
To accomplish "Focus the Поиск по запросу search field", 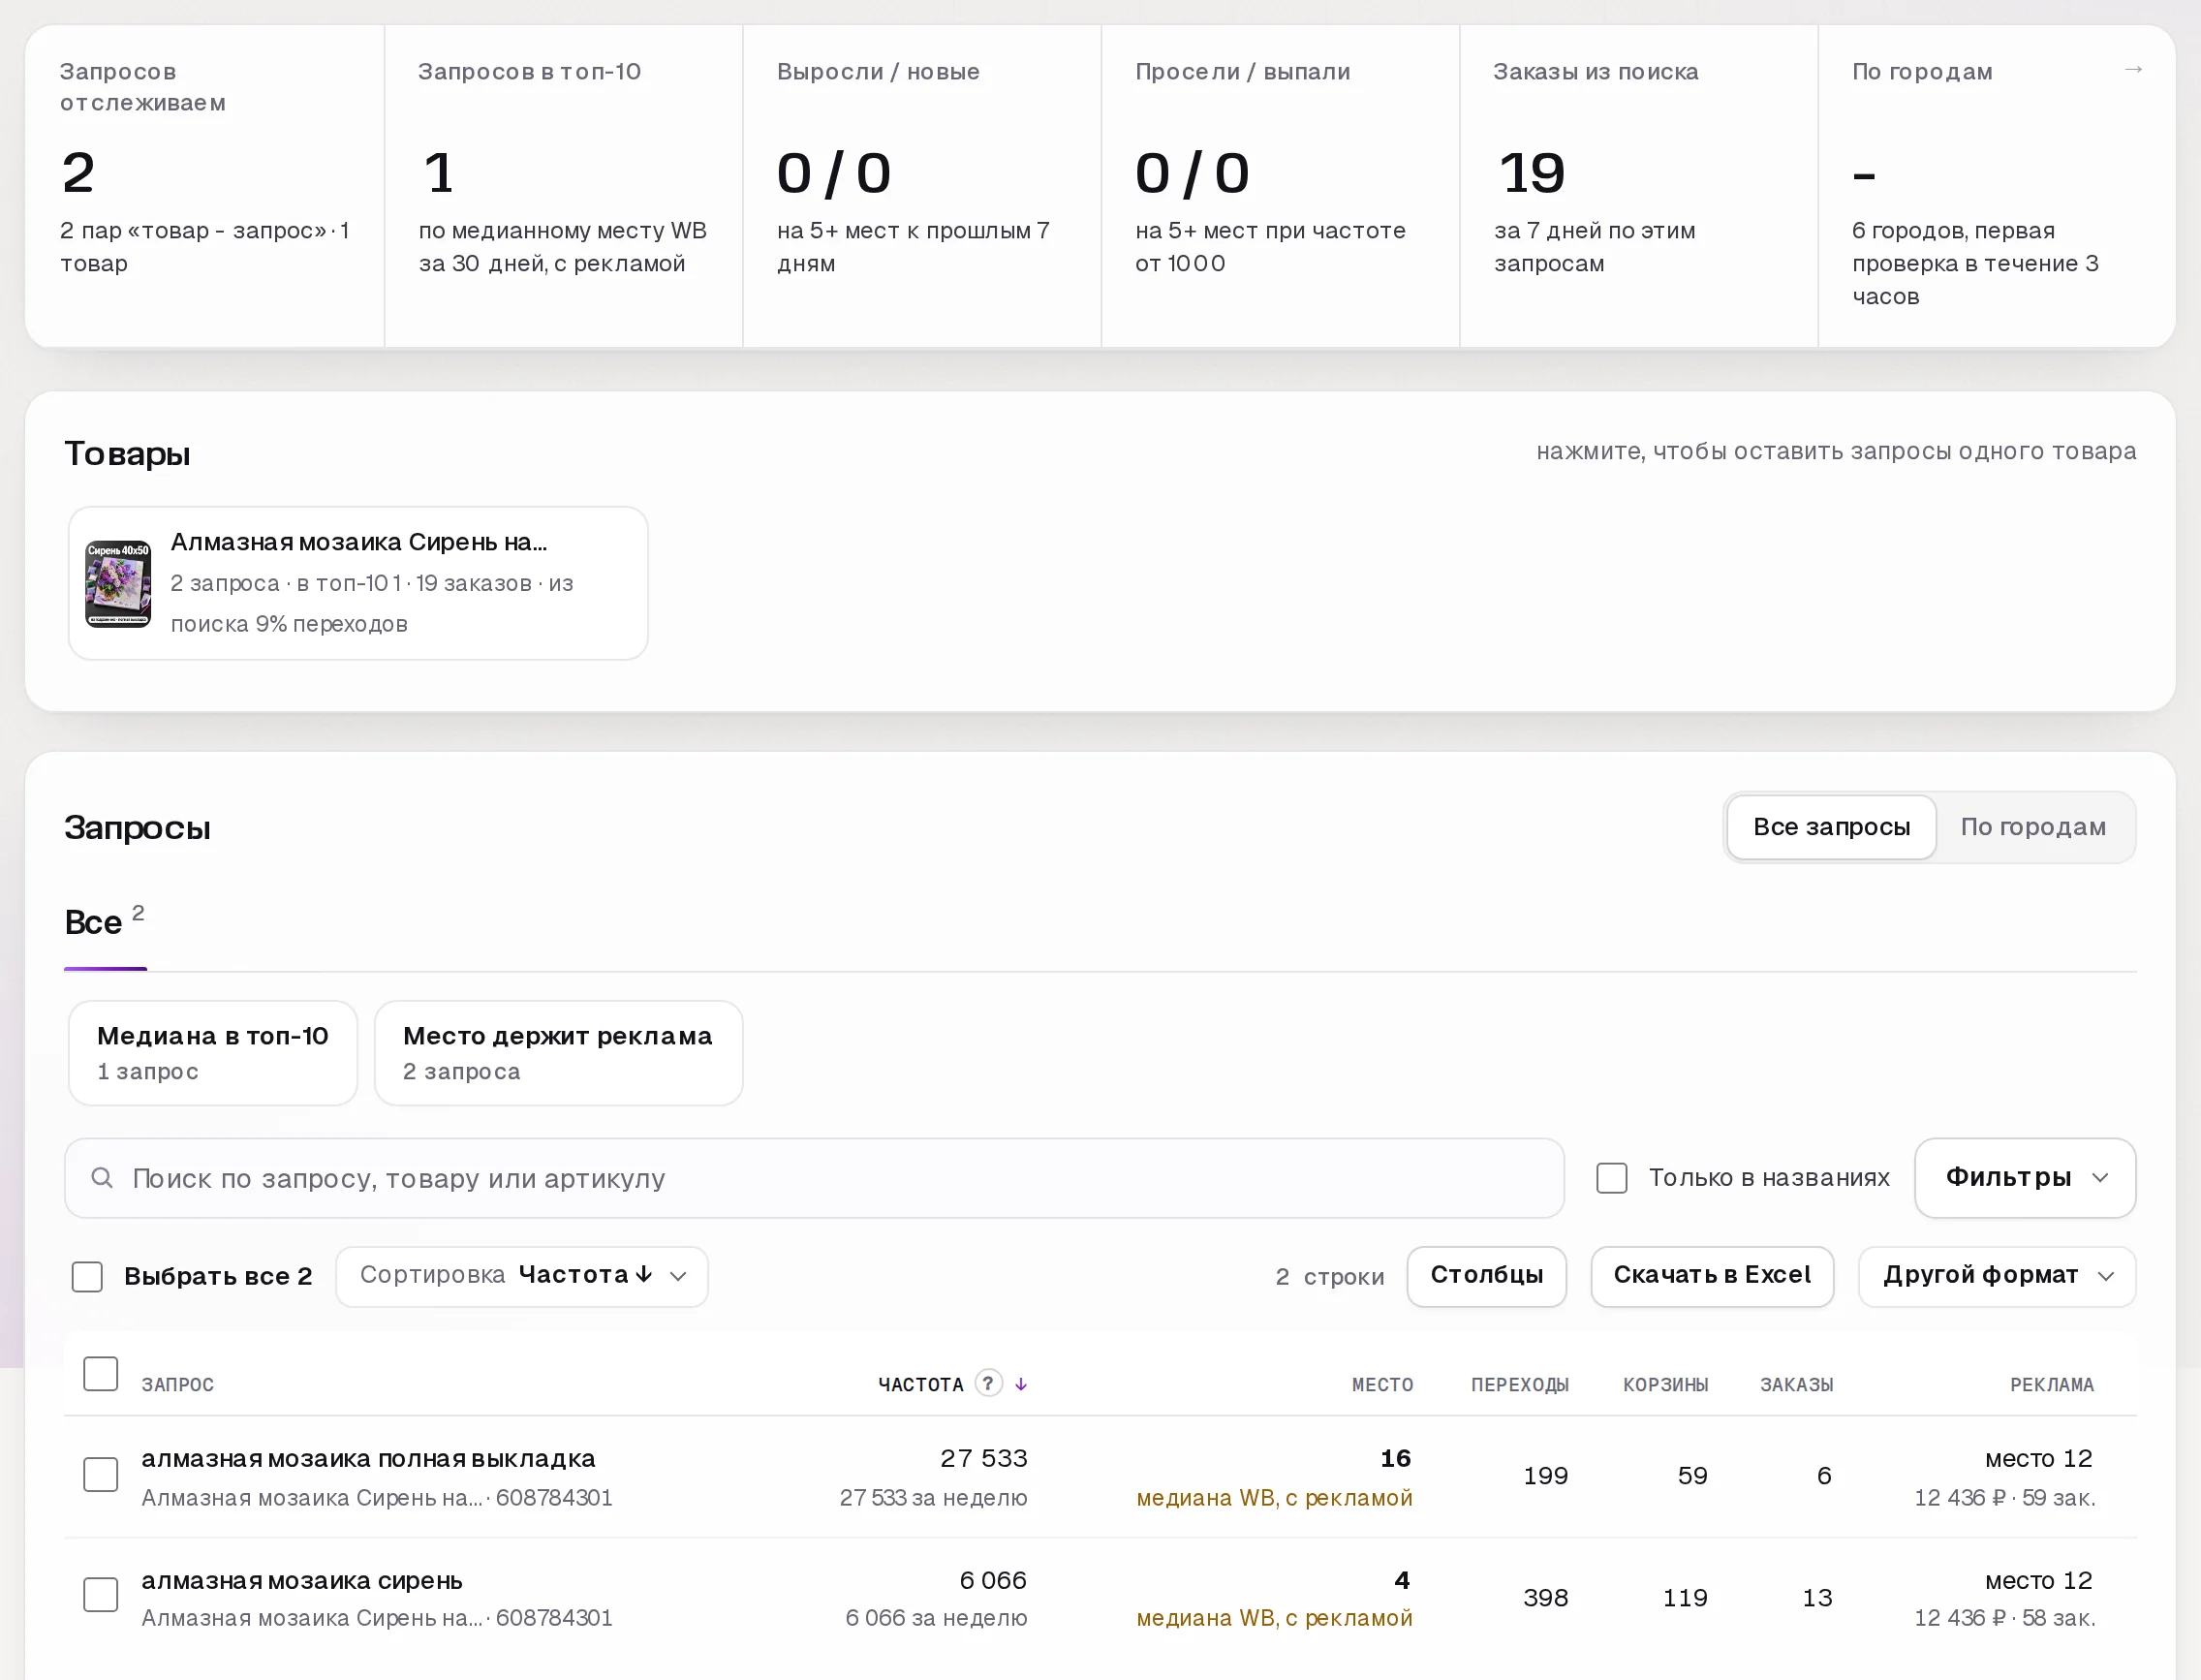I will click(814, 1178).
